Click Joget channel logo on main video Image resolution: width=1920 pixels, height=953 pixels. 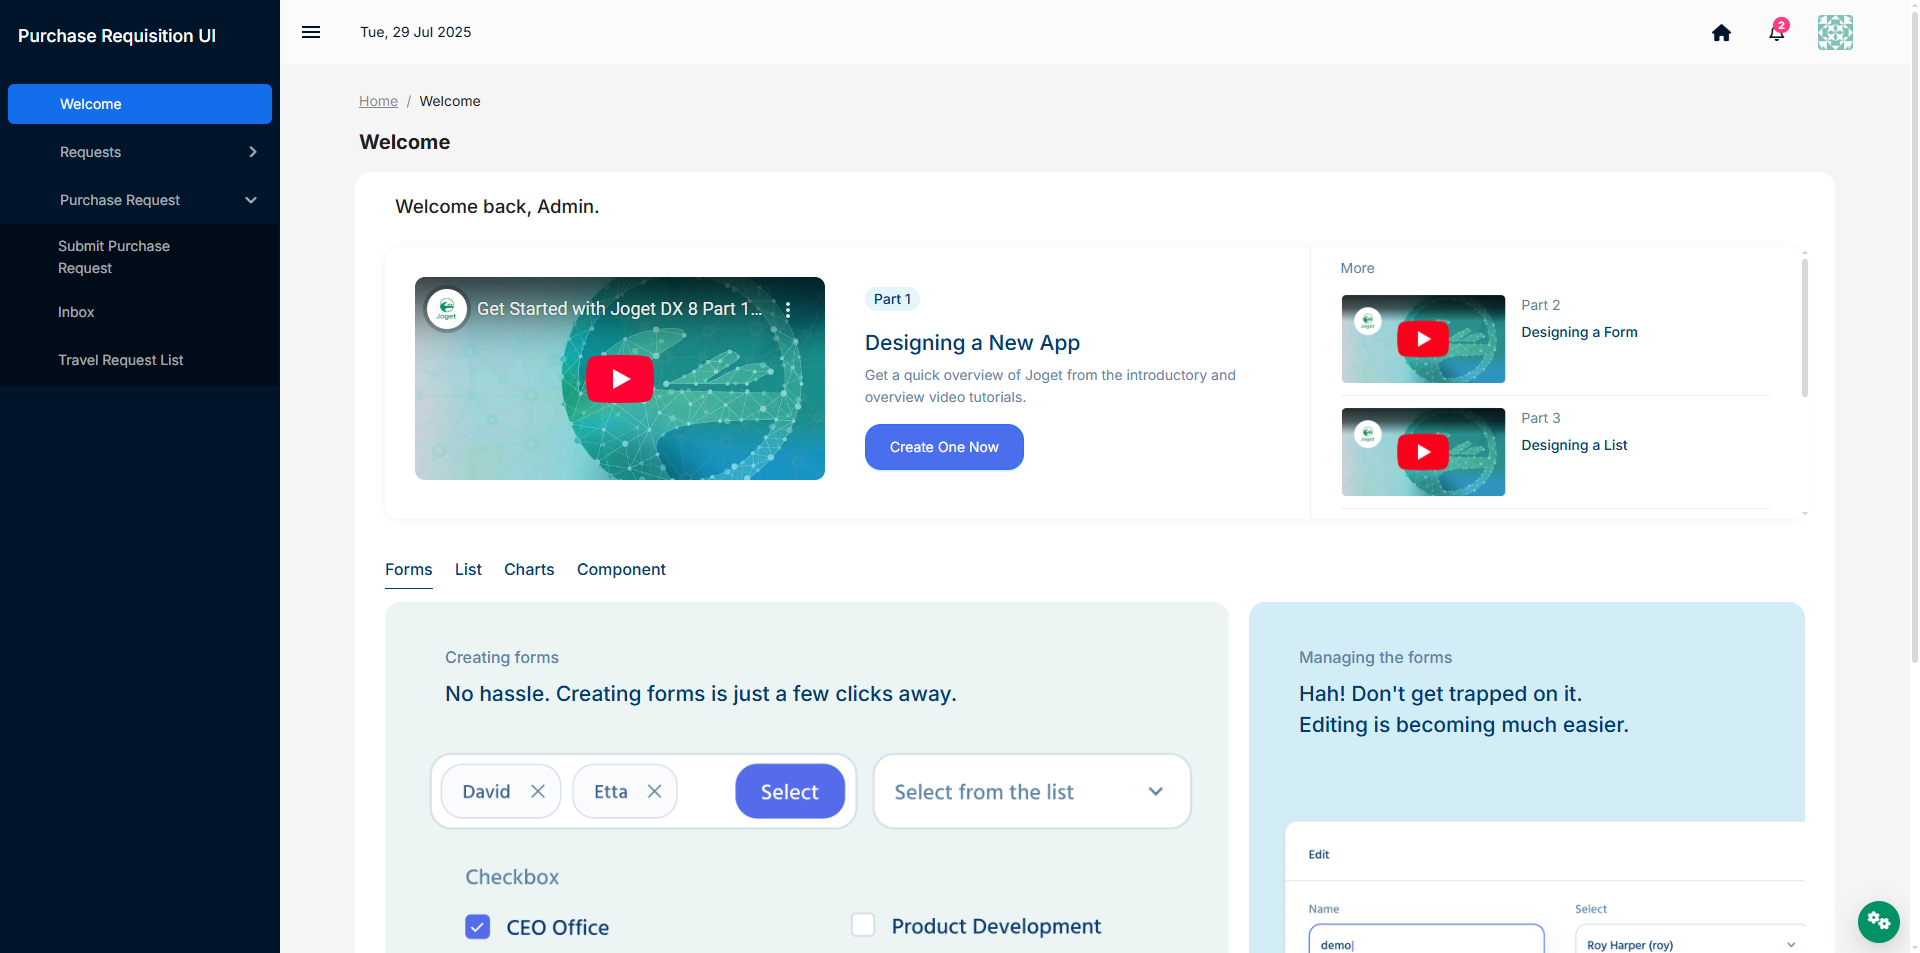(x=447, y=309)
